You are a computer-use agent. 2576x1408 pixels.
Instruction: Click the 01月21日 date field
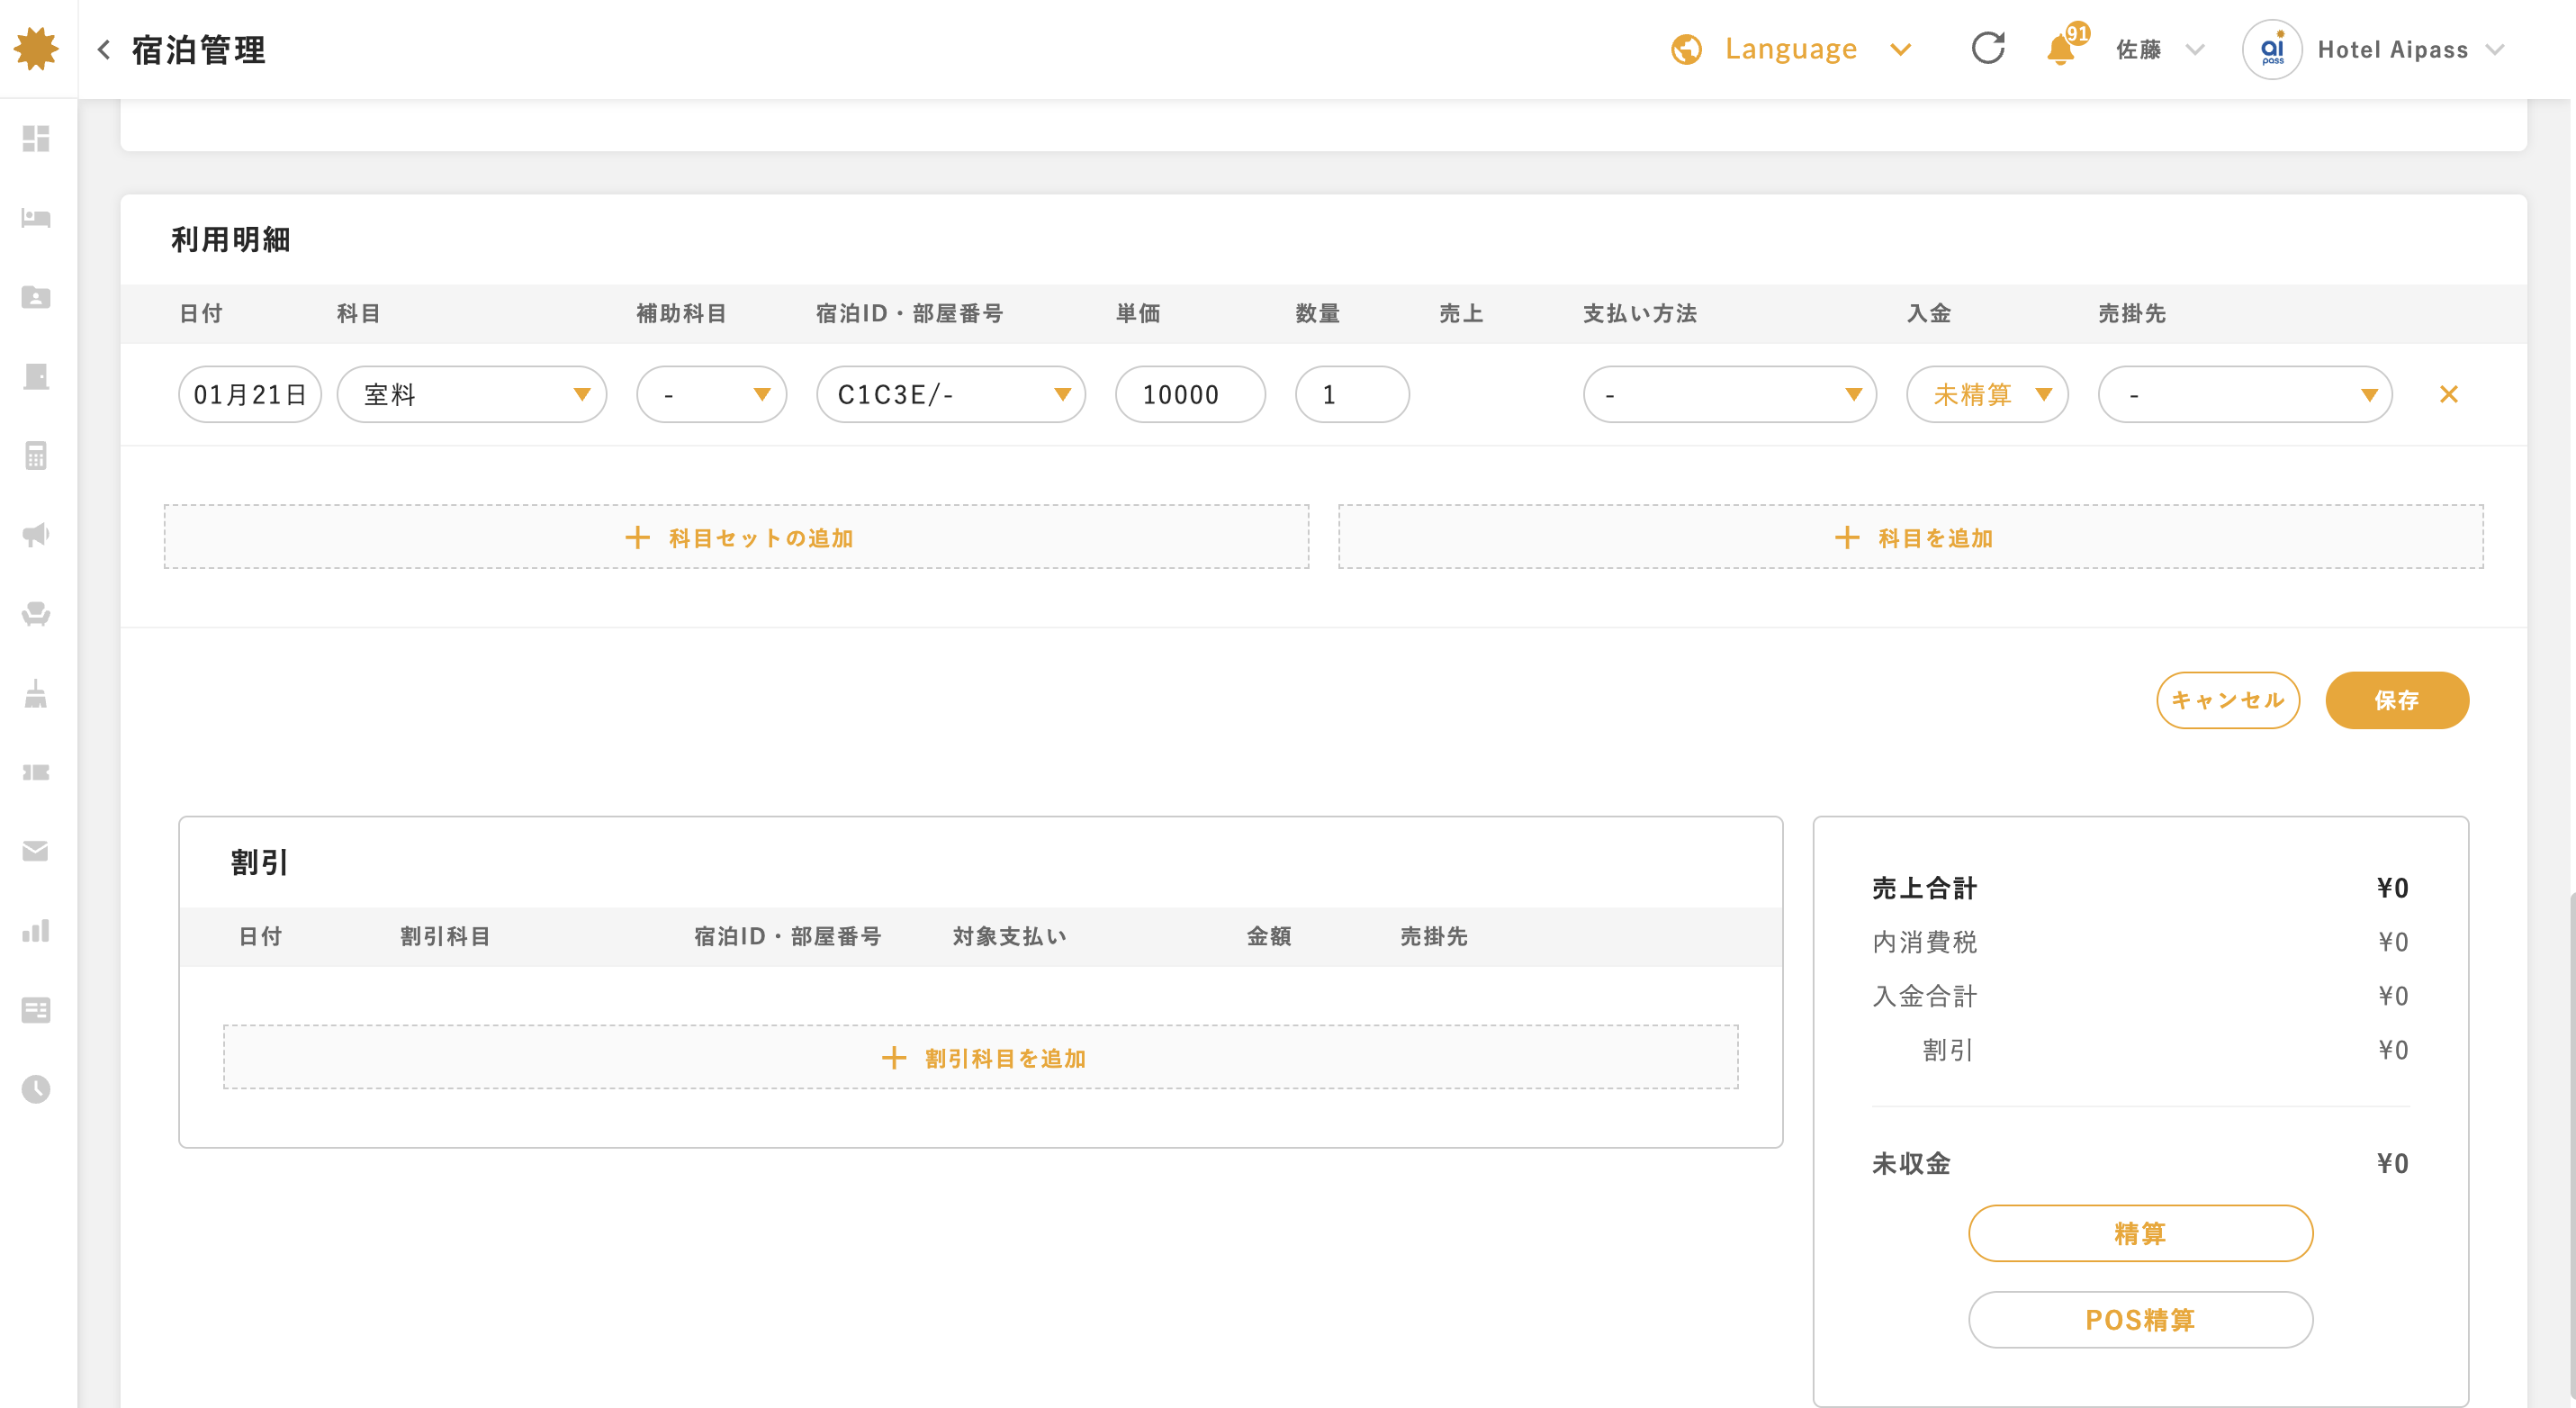[250, 394]
